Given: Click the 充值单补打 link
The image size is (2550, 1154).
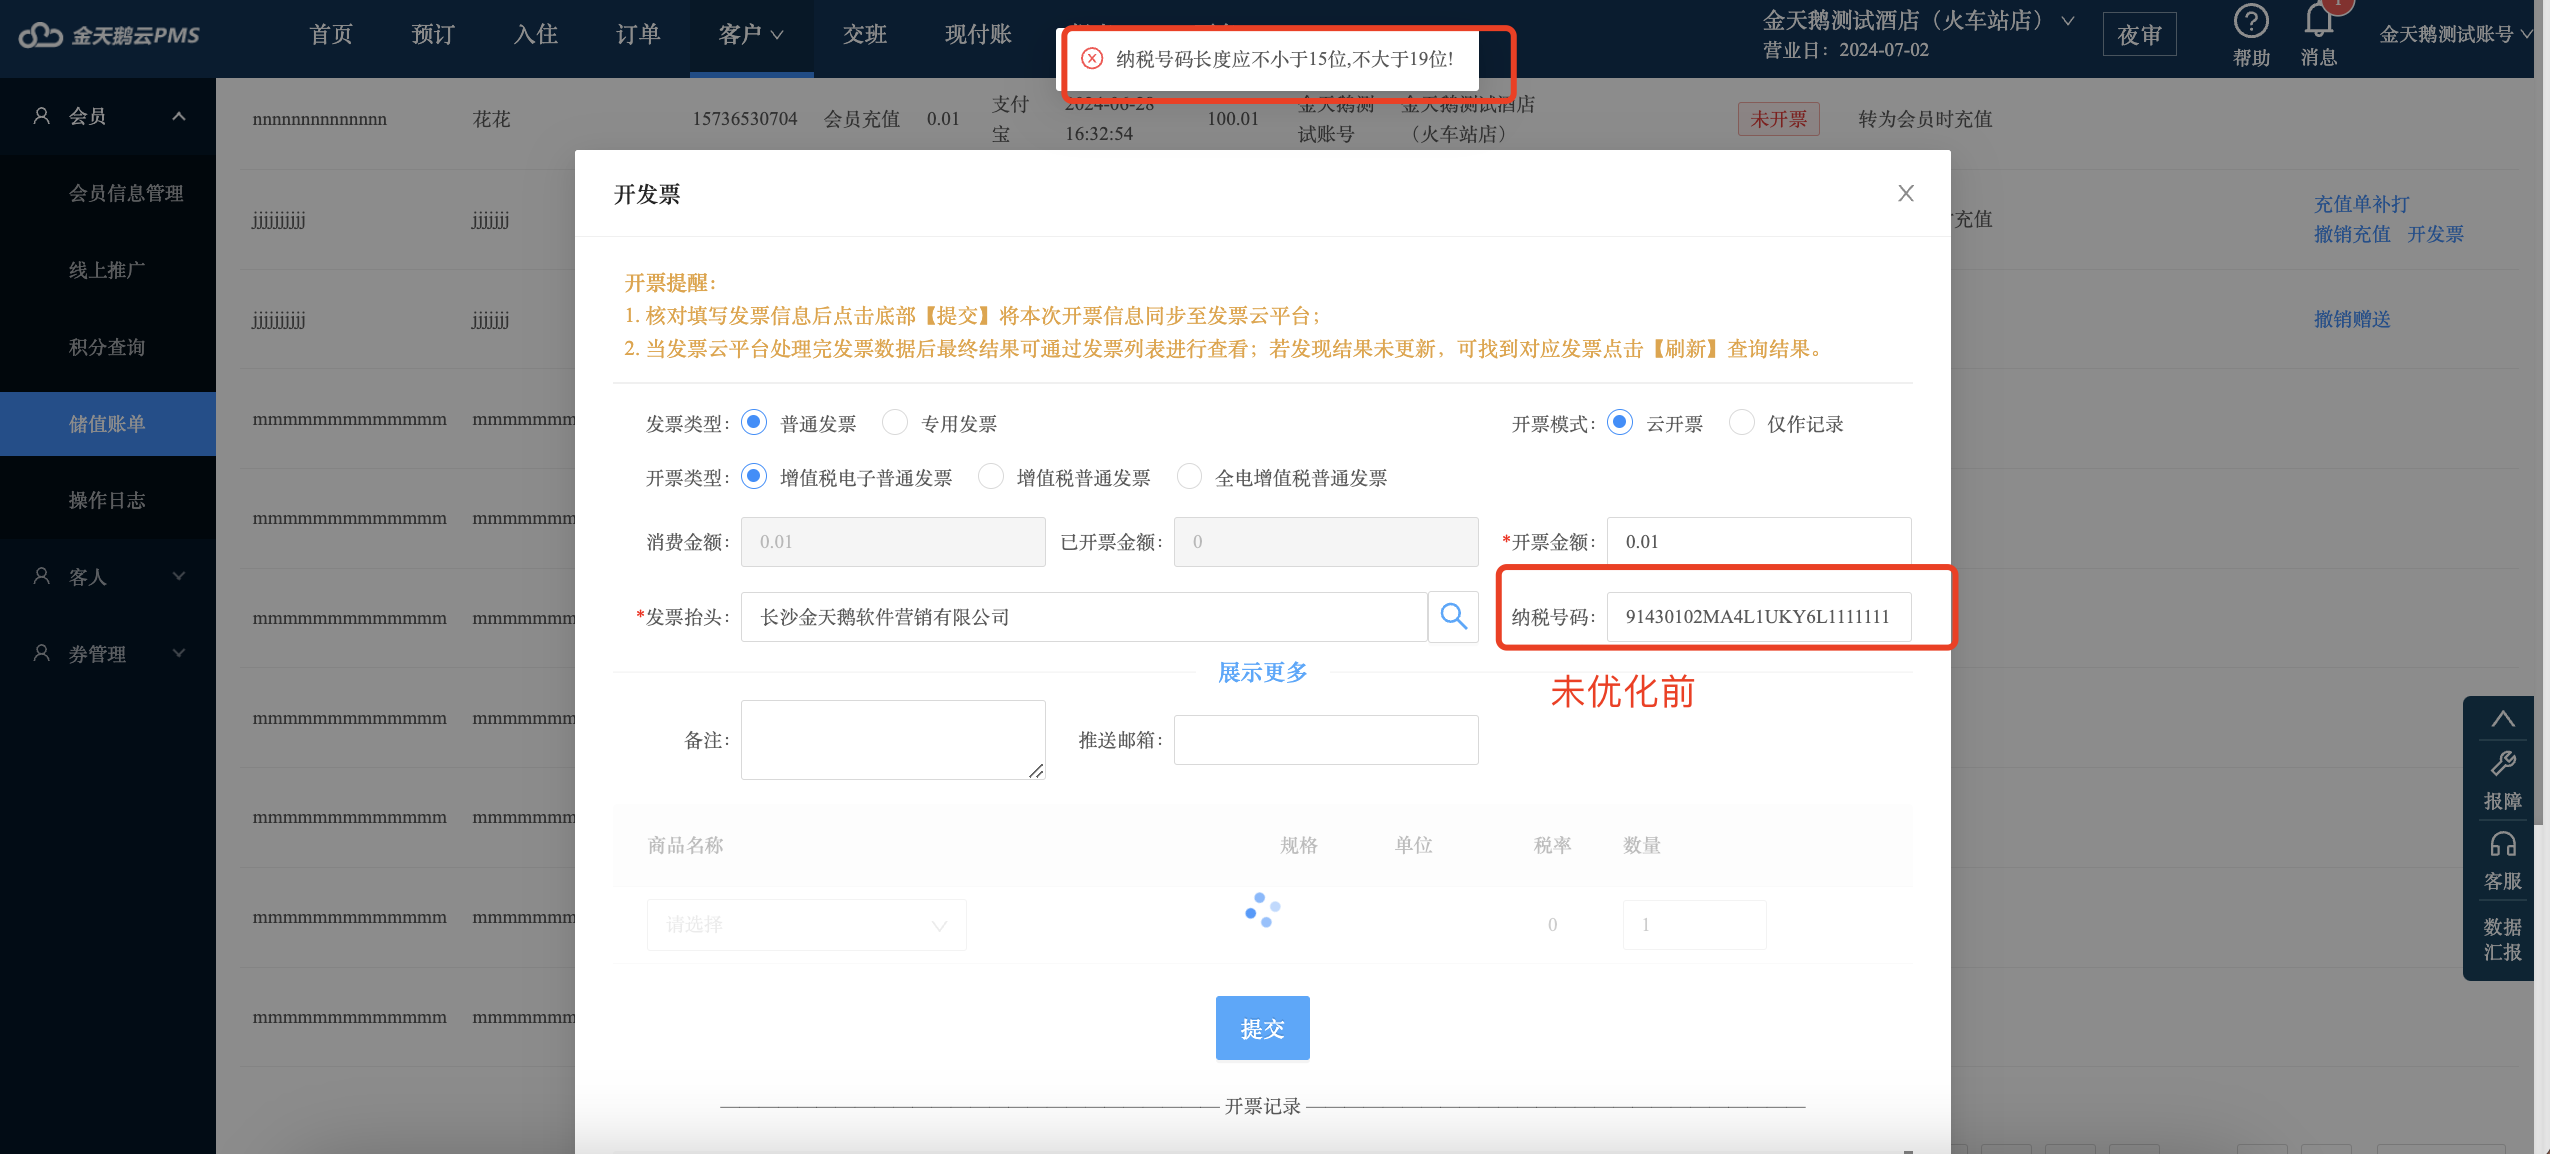Looking at the screenshot, I should (x=2361, y=204).
